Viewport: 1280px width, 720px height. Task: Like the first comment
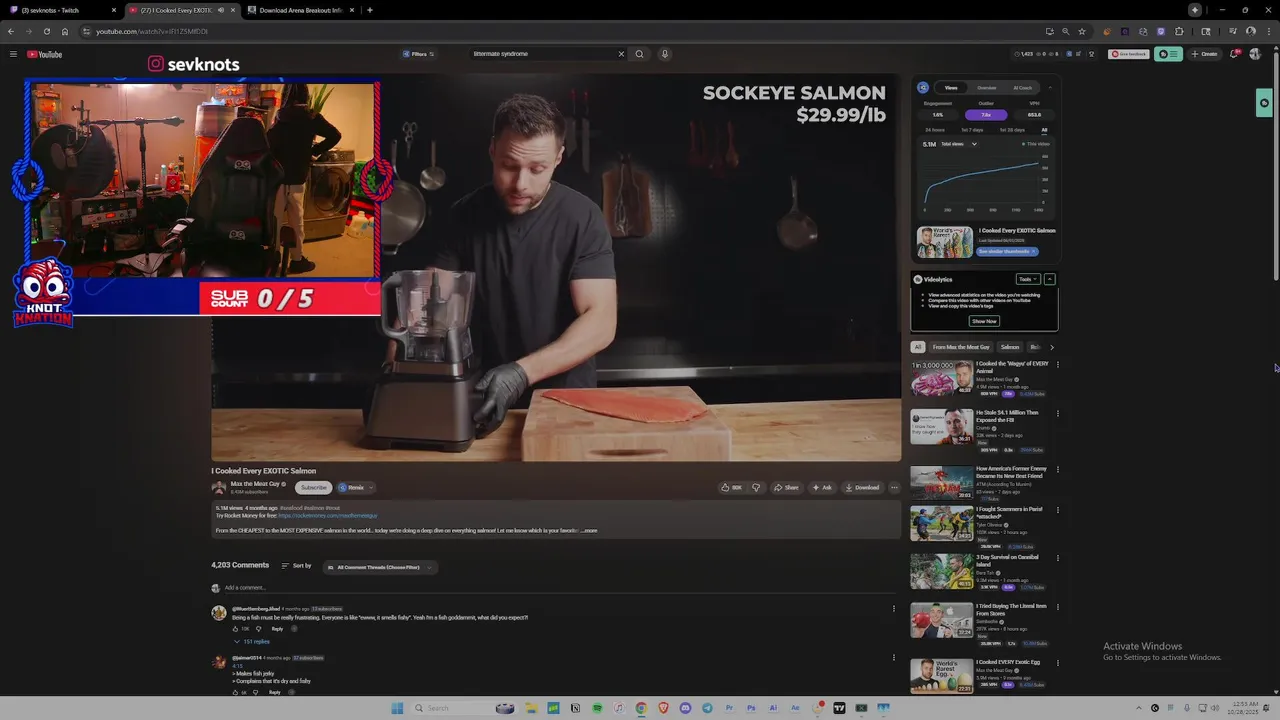tap(236, 629)
